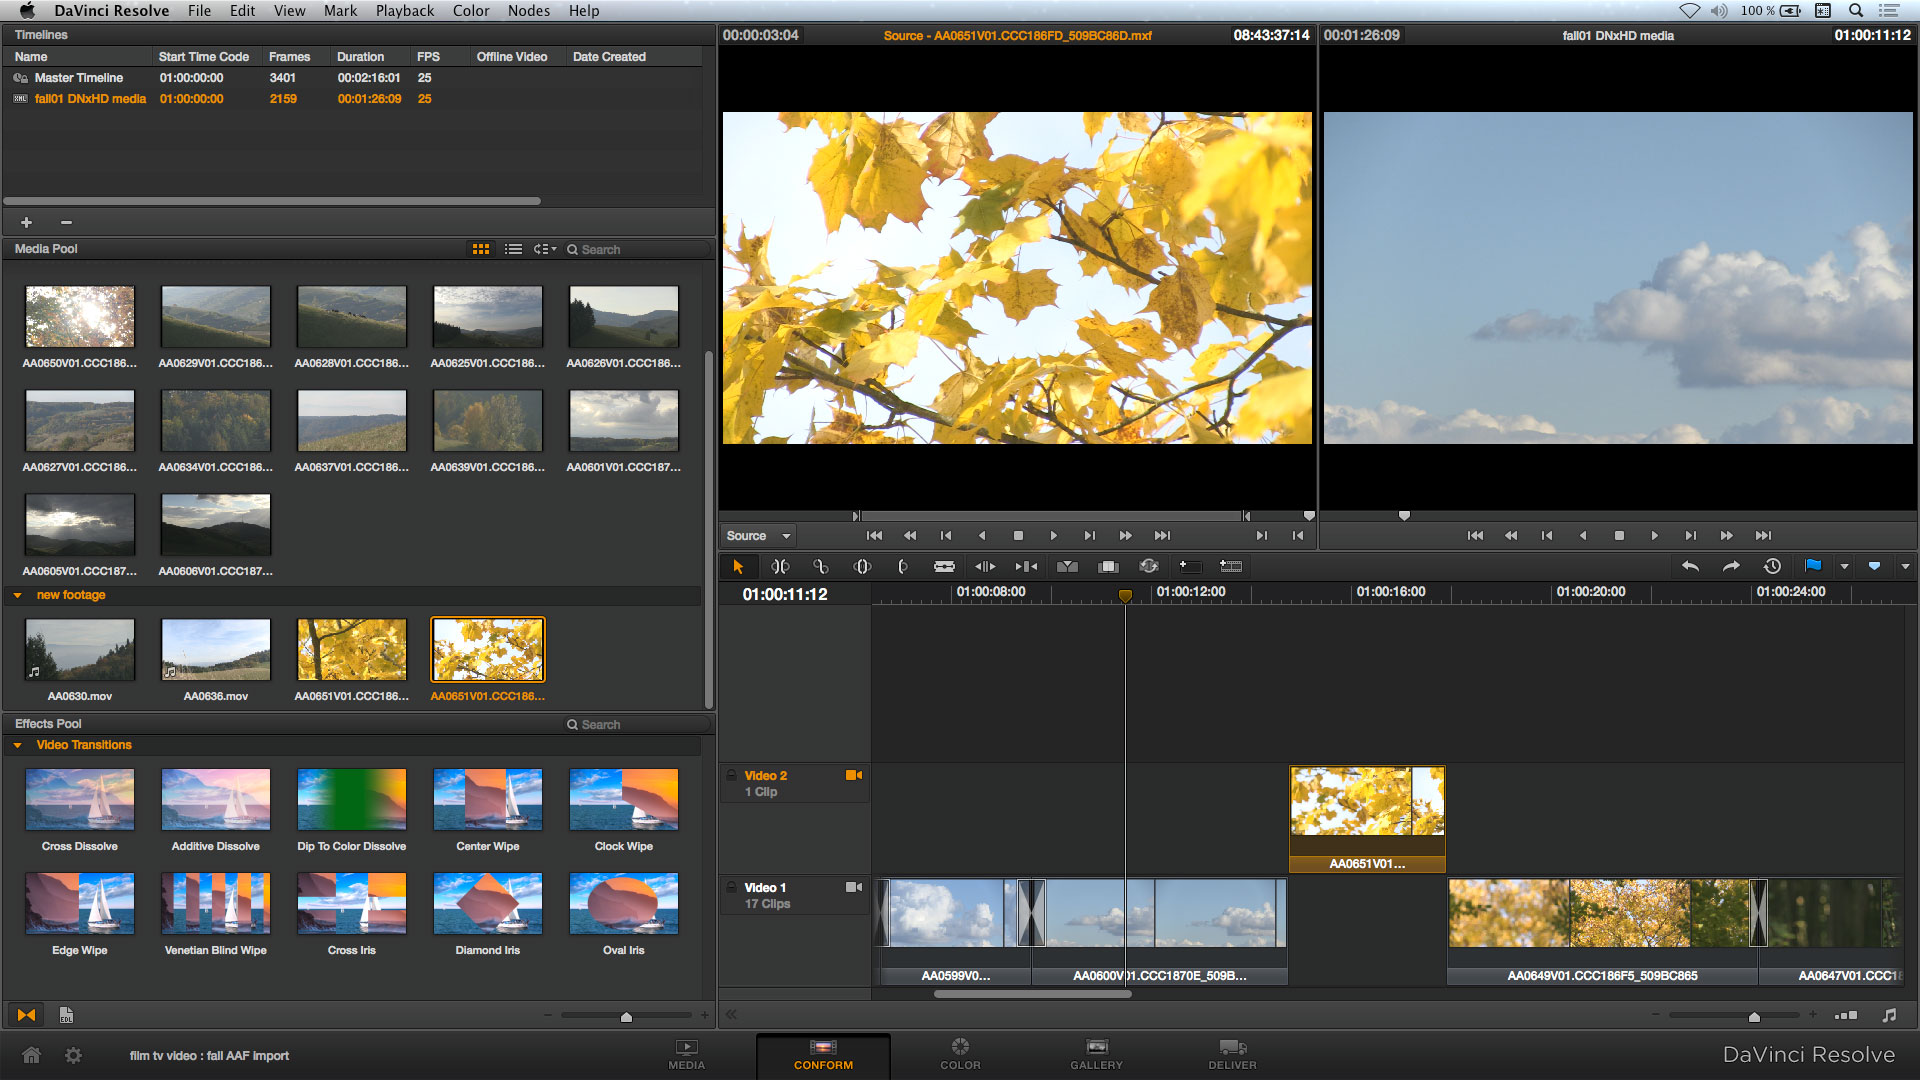
Task: Click the redo arrow in timeline toolbar
Action: (x=1731, y=566)
